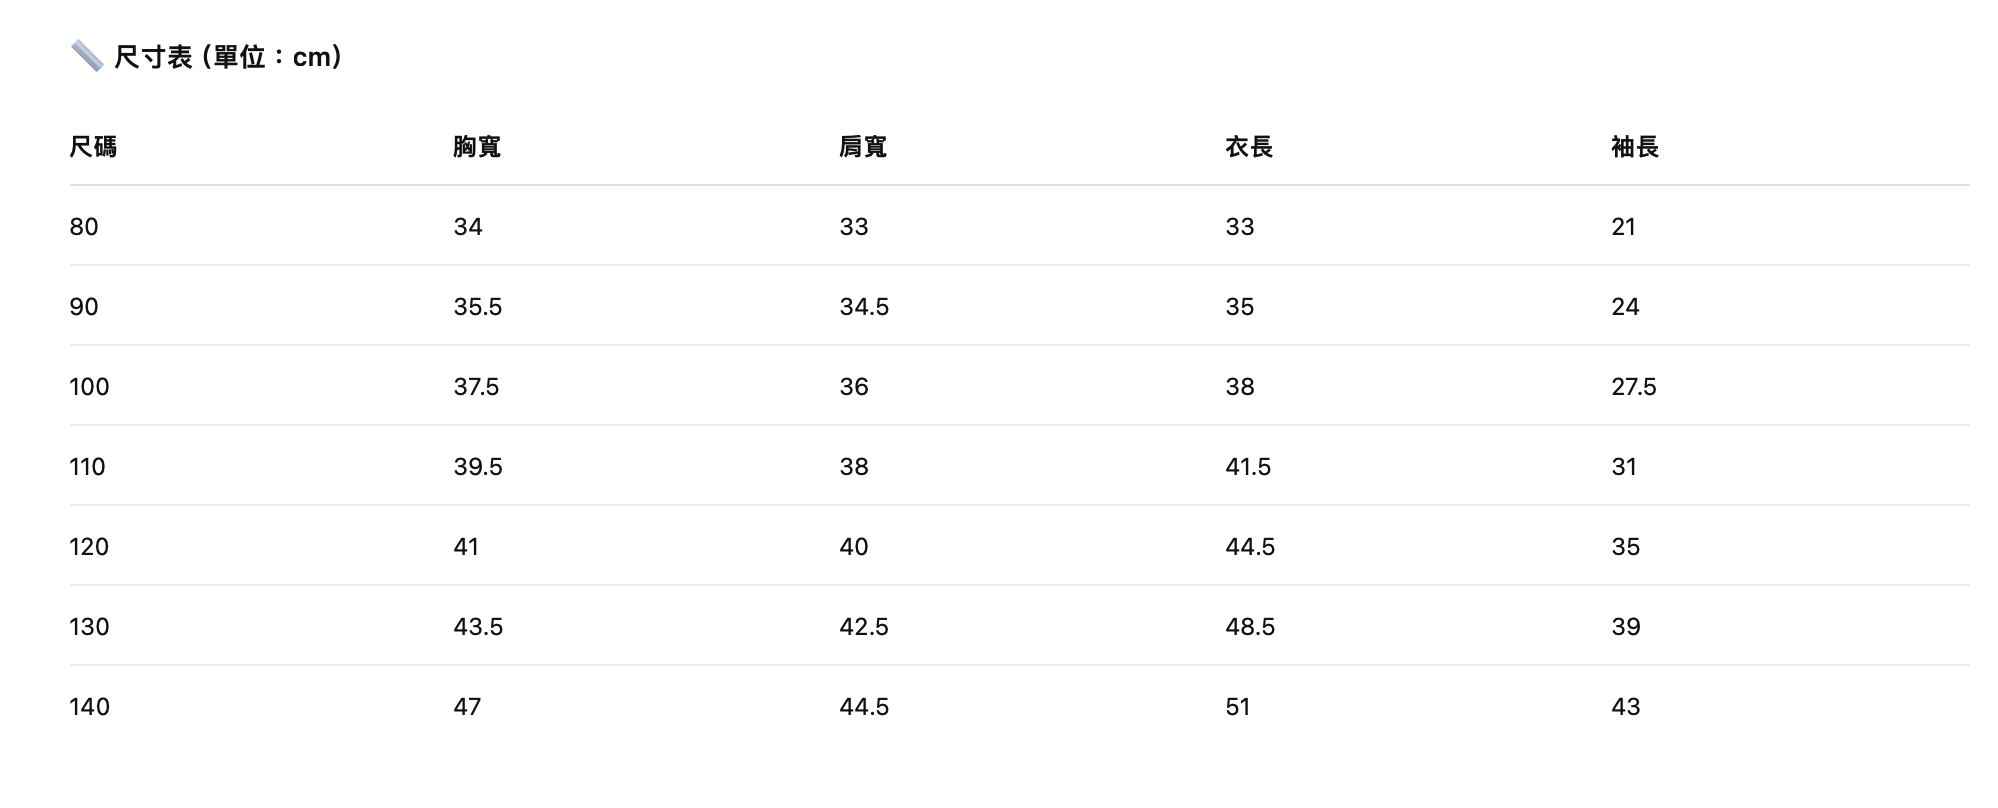Click chest width value 47
The width and height of the screenshot is (1998, 808).
(x=467, y=707)
